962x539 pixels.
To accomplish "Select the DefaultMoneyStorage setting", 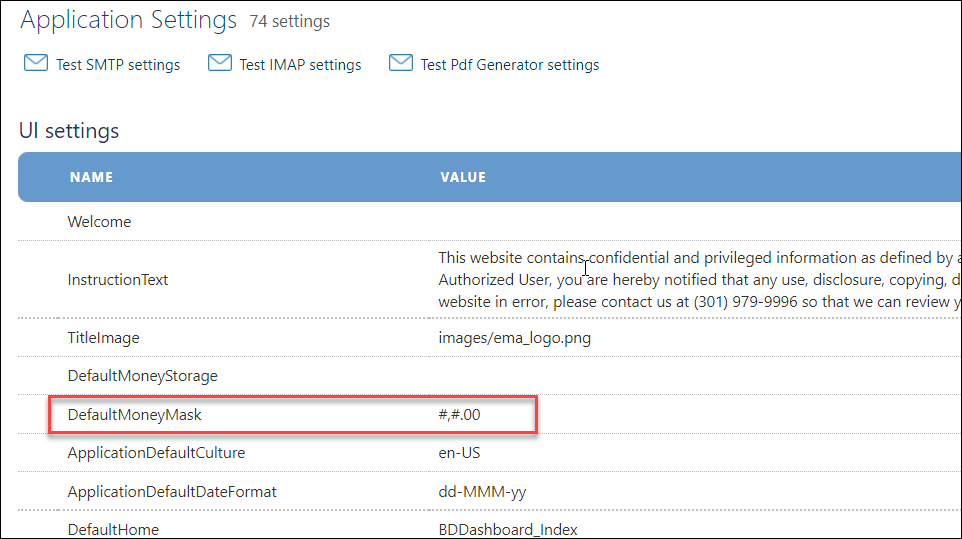I will (142, 376).
